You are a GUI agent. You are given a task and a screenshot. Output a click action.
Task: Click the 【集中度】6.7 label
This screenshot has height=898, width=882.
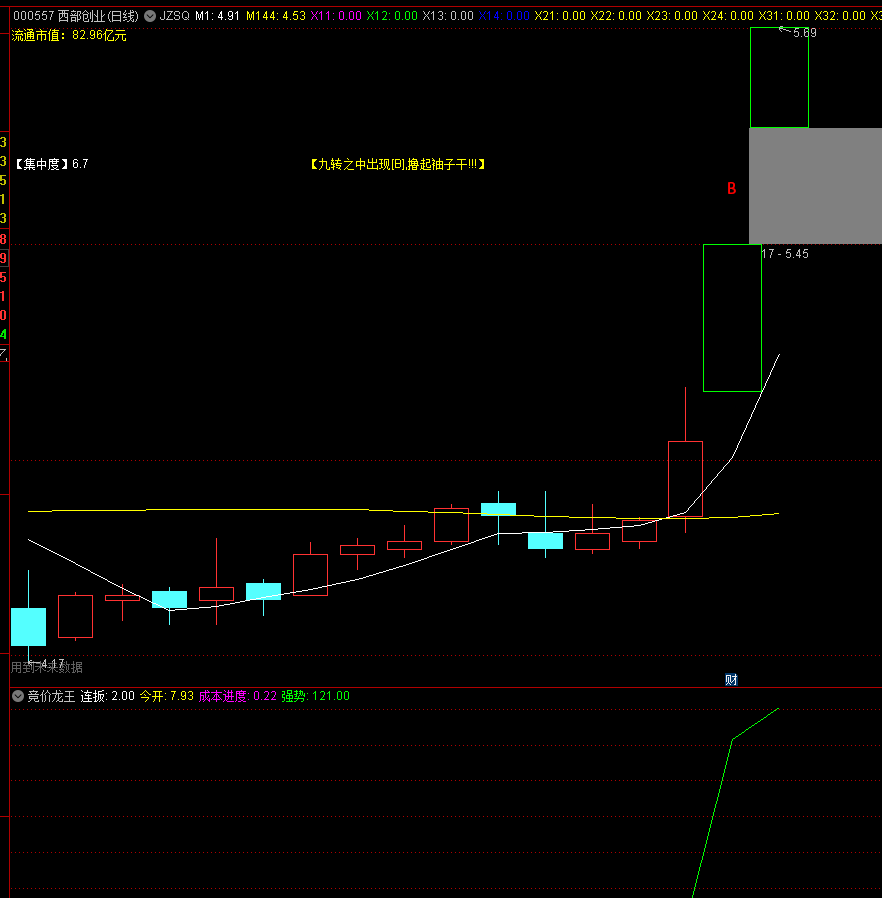click(50, 164)
